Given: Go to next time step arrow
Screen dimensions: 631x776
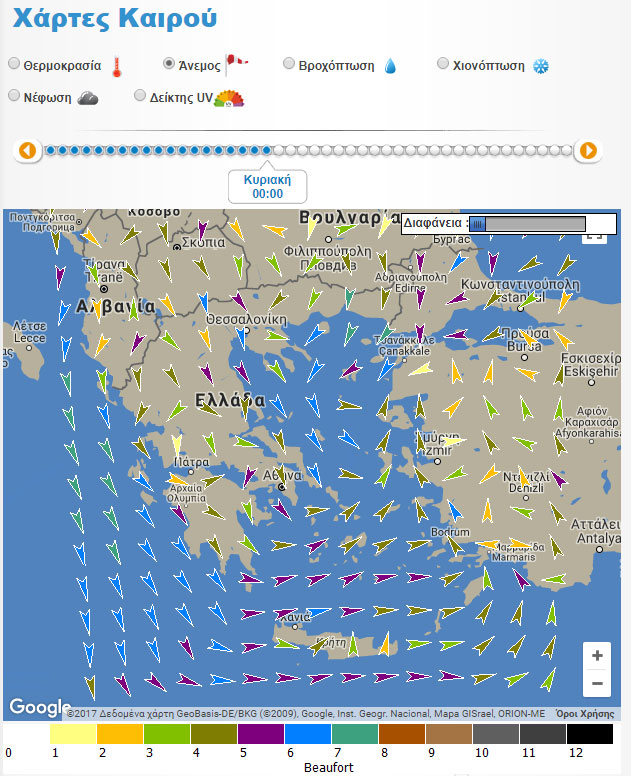Looking at the screenshot, I should pyautogui.click(x=588, y=150).
